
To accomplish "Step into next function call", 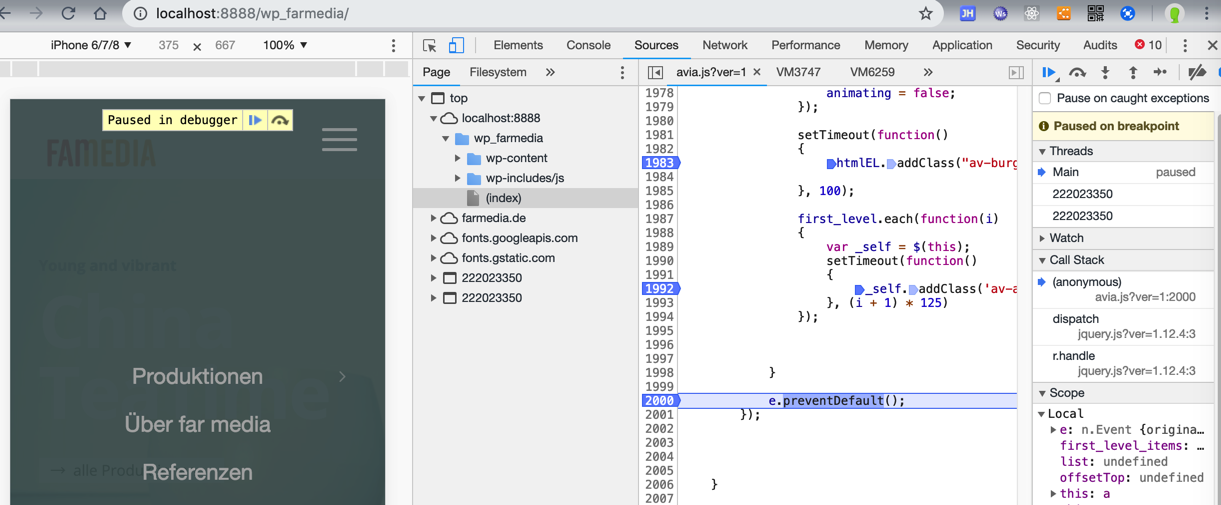I will click(x=1105, y=72).
